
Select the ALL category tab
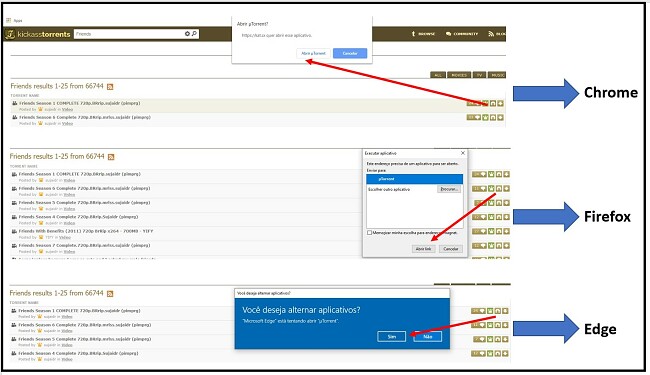(438, 75)
